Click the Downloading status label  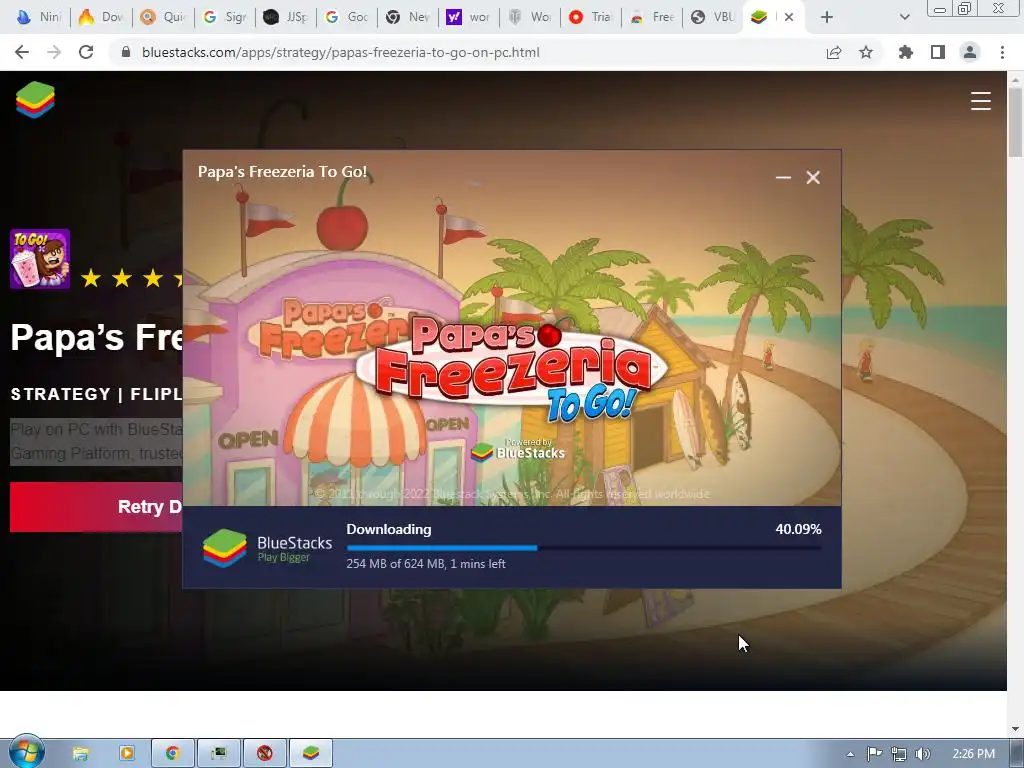tap(389, 529)
